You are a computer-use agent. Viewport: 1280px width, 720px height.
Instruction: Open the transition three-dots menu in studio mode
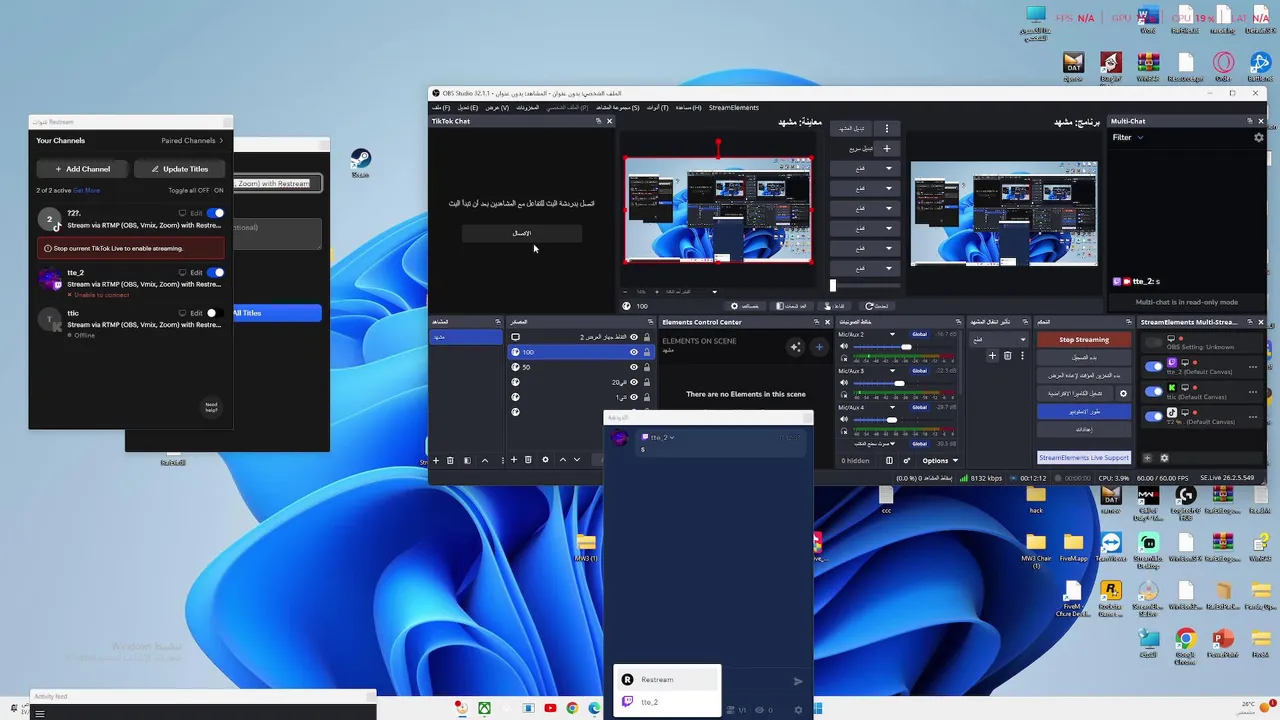pos(886,128)
